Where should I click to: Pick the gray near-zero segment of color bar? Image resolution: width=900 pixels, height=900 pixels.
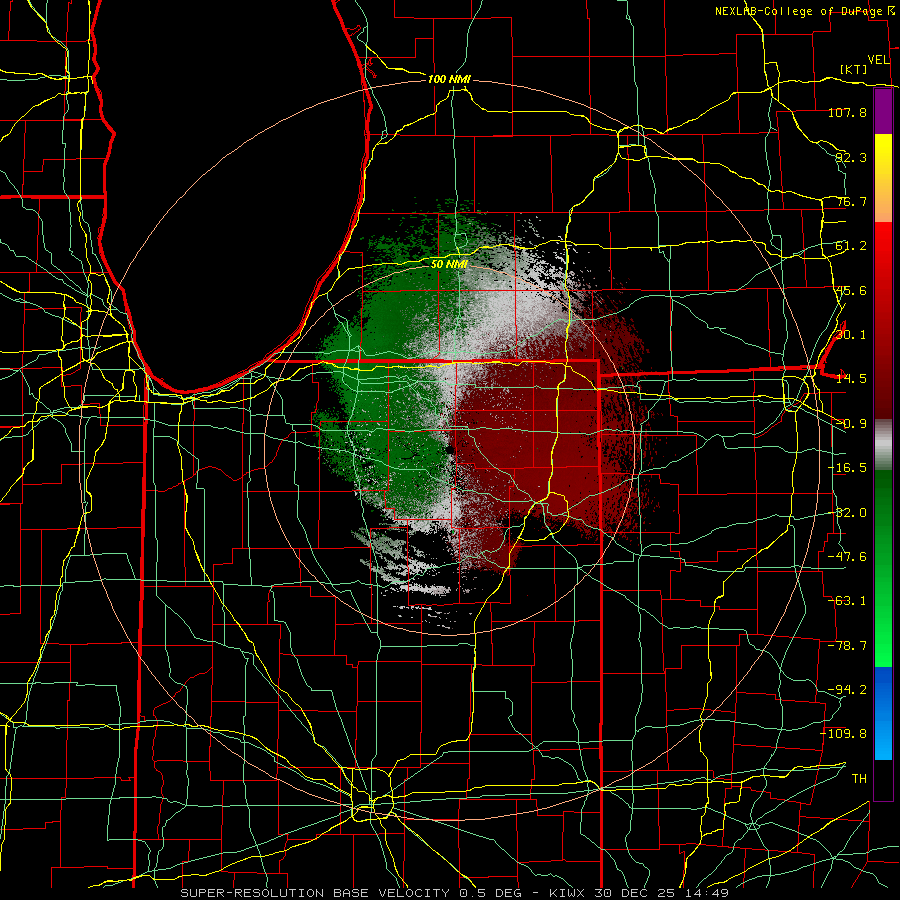(x=883, y=445)
